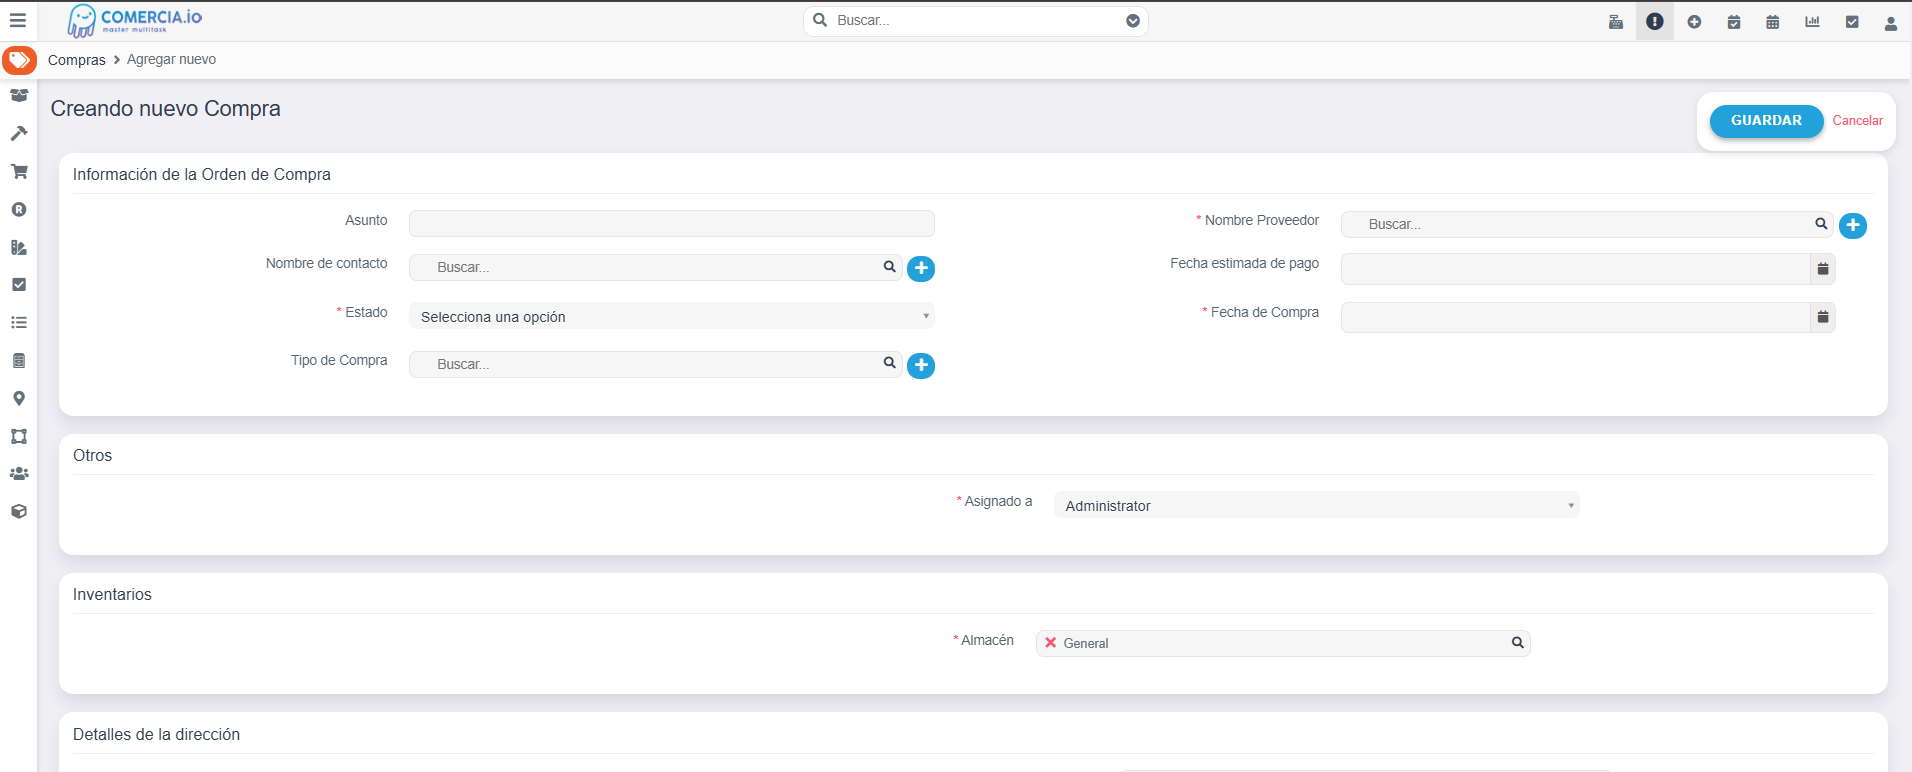Clear the General almacén selection
1912x772 pixels.
[1050, 643]
